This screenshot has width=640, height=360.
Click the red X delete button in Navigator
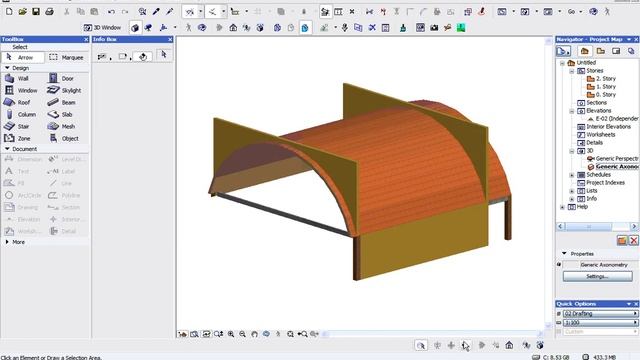click(633, 240)
